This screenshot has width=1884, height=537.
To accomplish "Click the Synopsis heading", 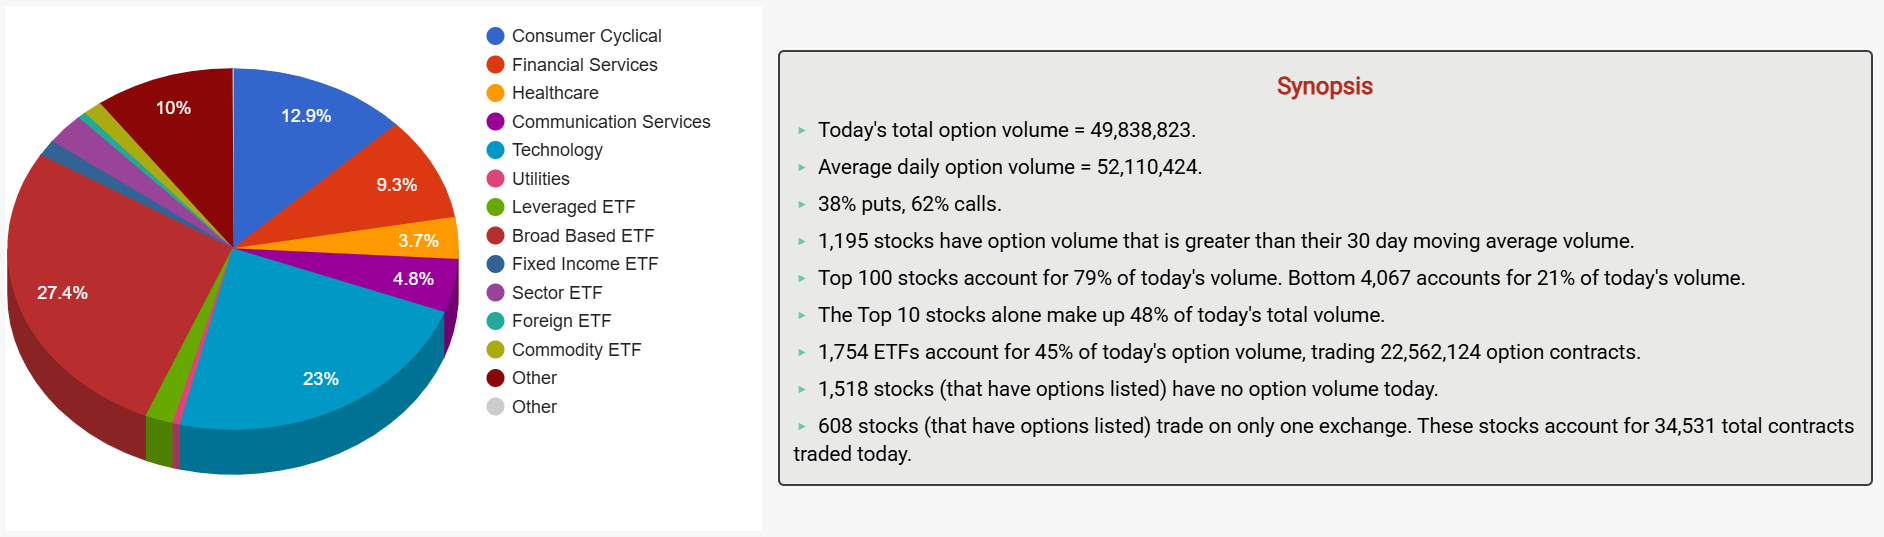I will [x=1324, y=86].
